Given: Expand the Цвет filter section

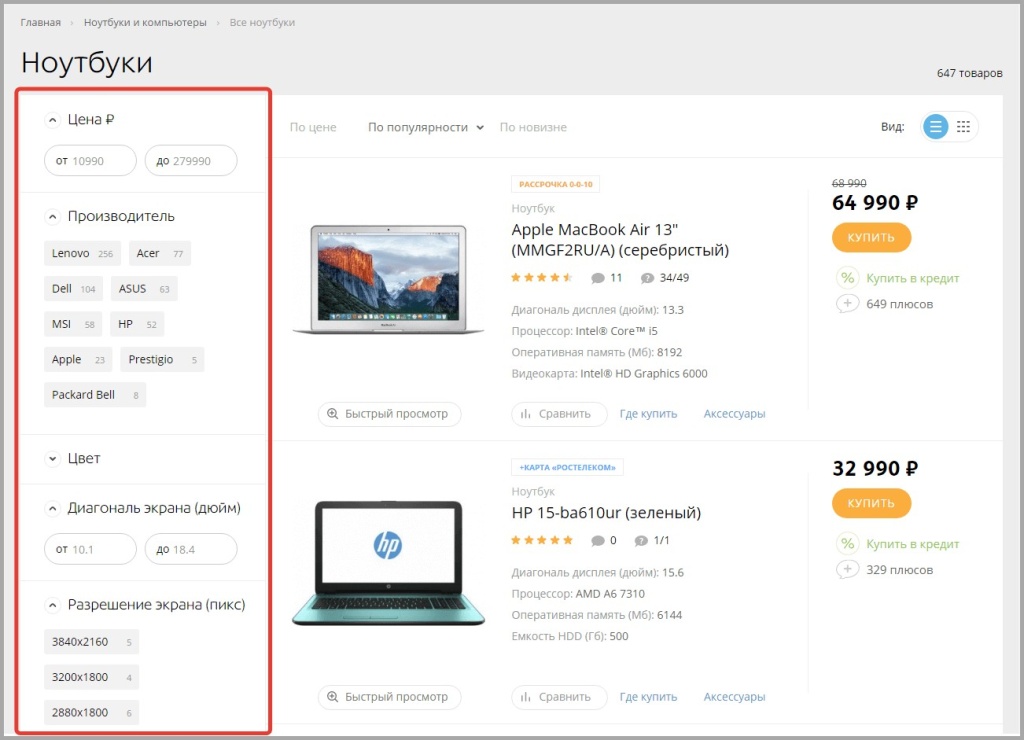Looking at the screenshot, I should pyautogui.click(x=53, y=459).
